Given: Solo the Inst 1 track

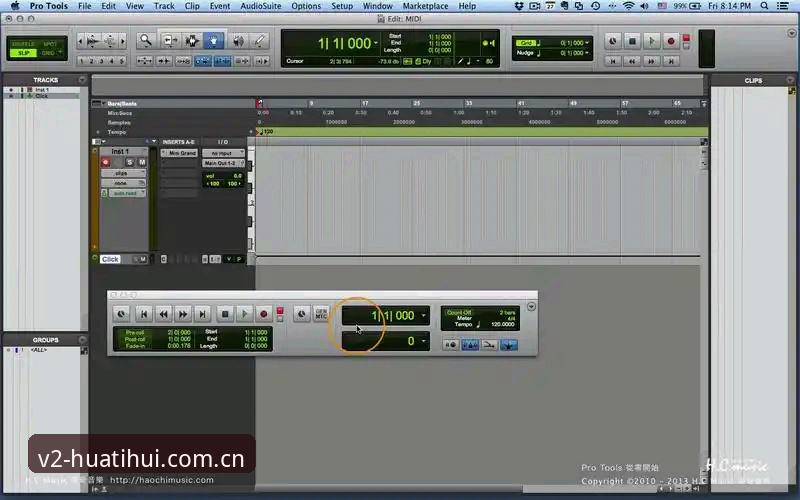Looking at the screenshot, I should coord(130,162).
